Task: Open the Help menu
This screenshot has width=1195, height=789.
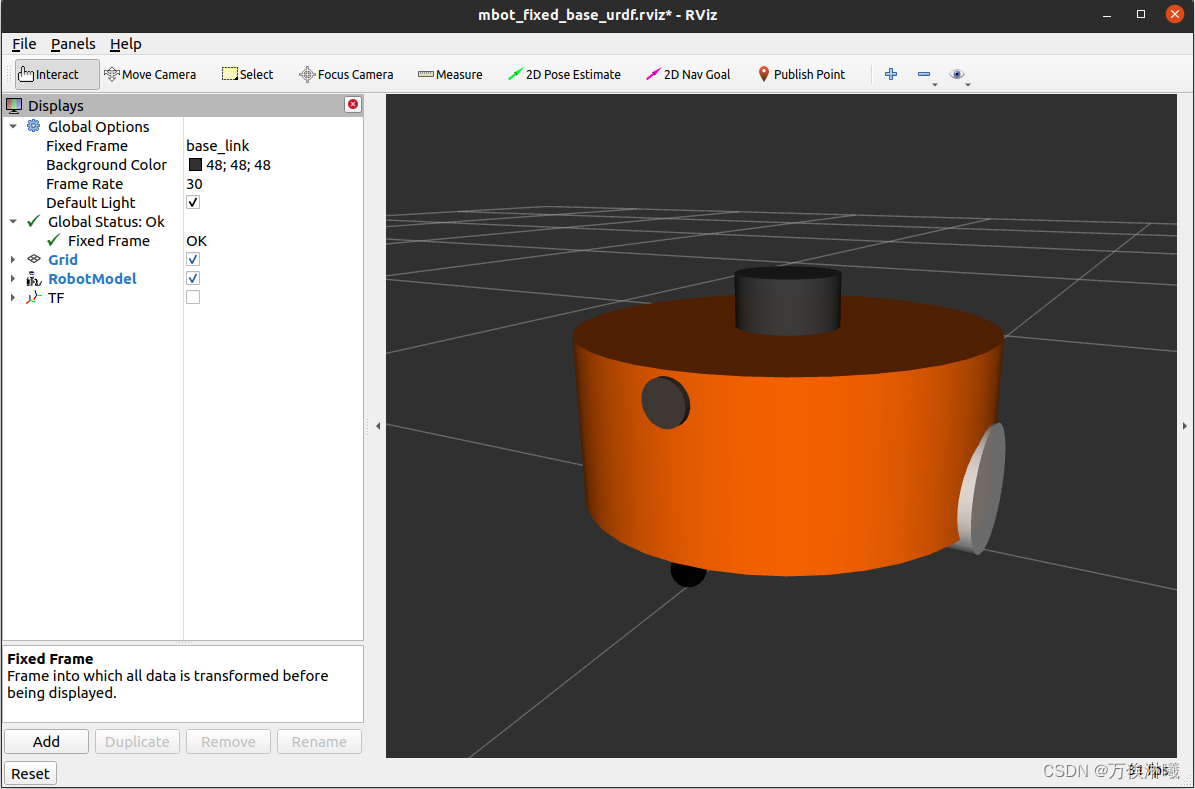Action: [x=126, y=43]
